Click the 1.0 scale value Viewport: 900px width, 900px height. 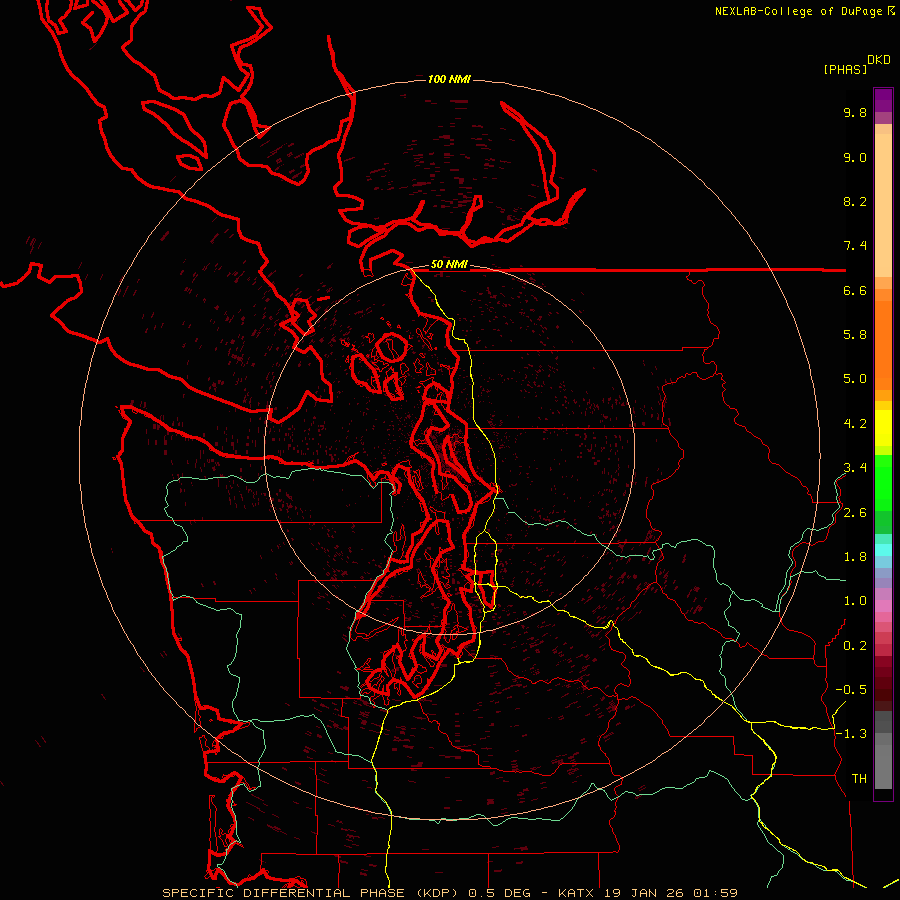(855, 601)
